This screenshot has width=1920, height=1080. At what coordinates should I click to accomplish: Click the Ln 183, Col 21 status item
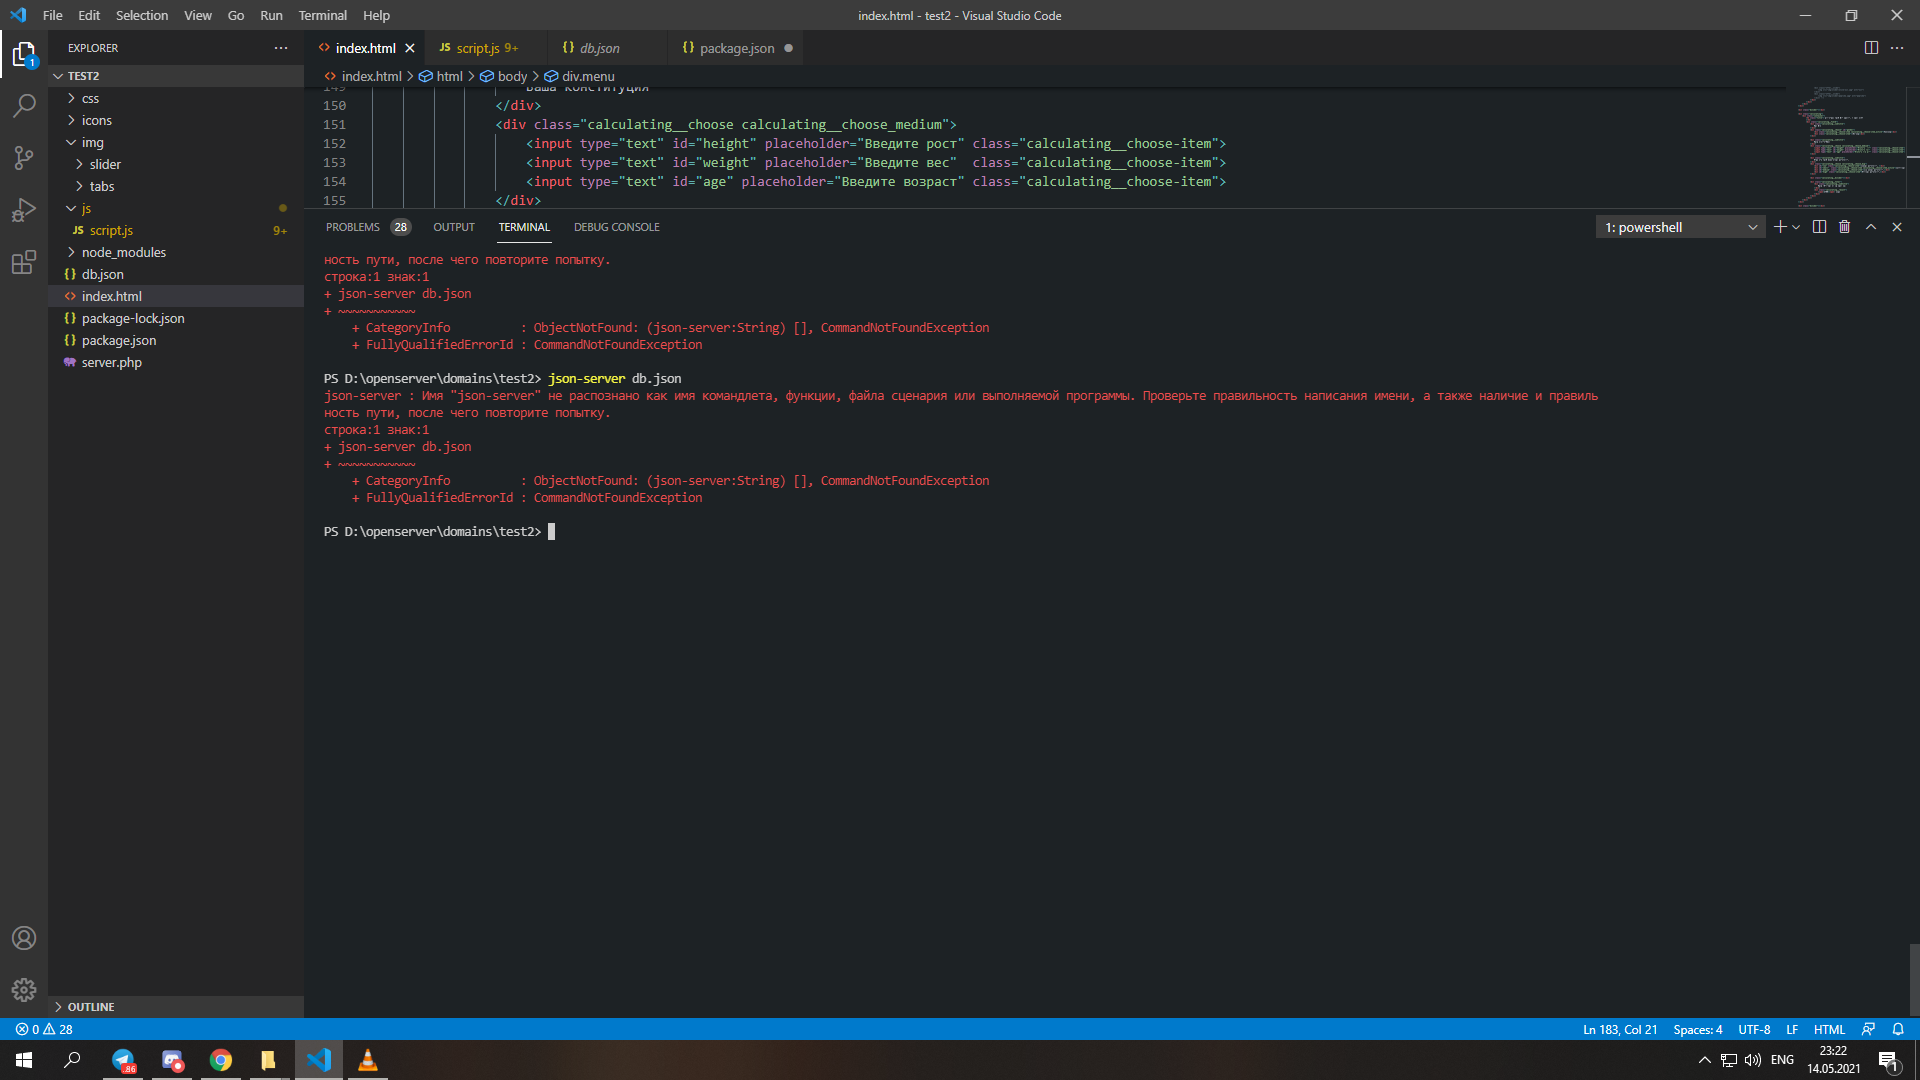tap(1620, 1029)
